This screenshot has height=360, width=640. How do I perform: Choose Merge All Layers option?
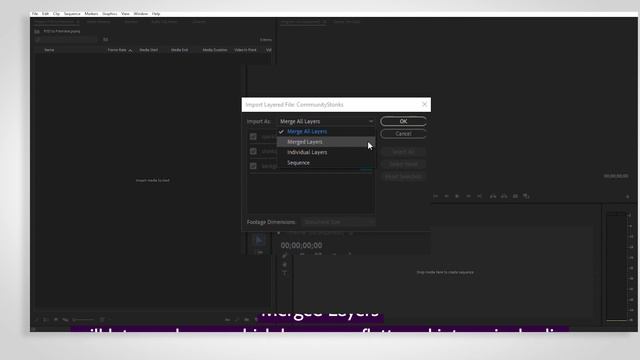point(326,131)
